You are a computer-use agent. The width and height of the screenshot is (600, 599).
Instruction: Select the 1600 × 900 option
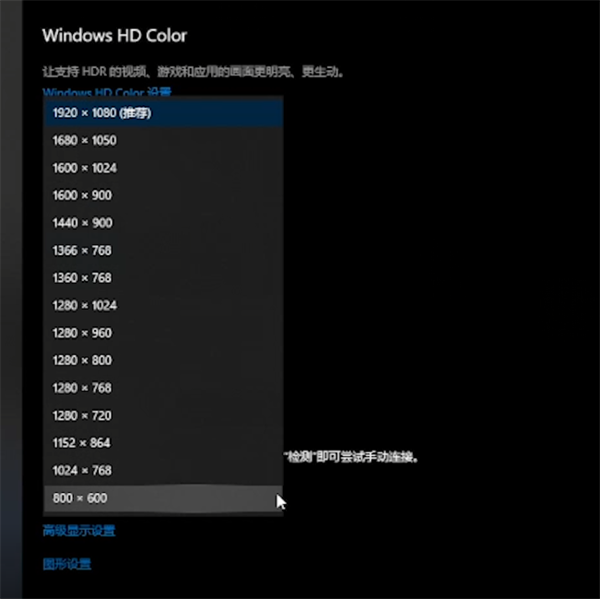pyautogui.click(x=163, y=196)
